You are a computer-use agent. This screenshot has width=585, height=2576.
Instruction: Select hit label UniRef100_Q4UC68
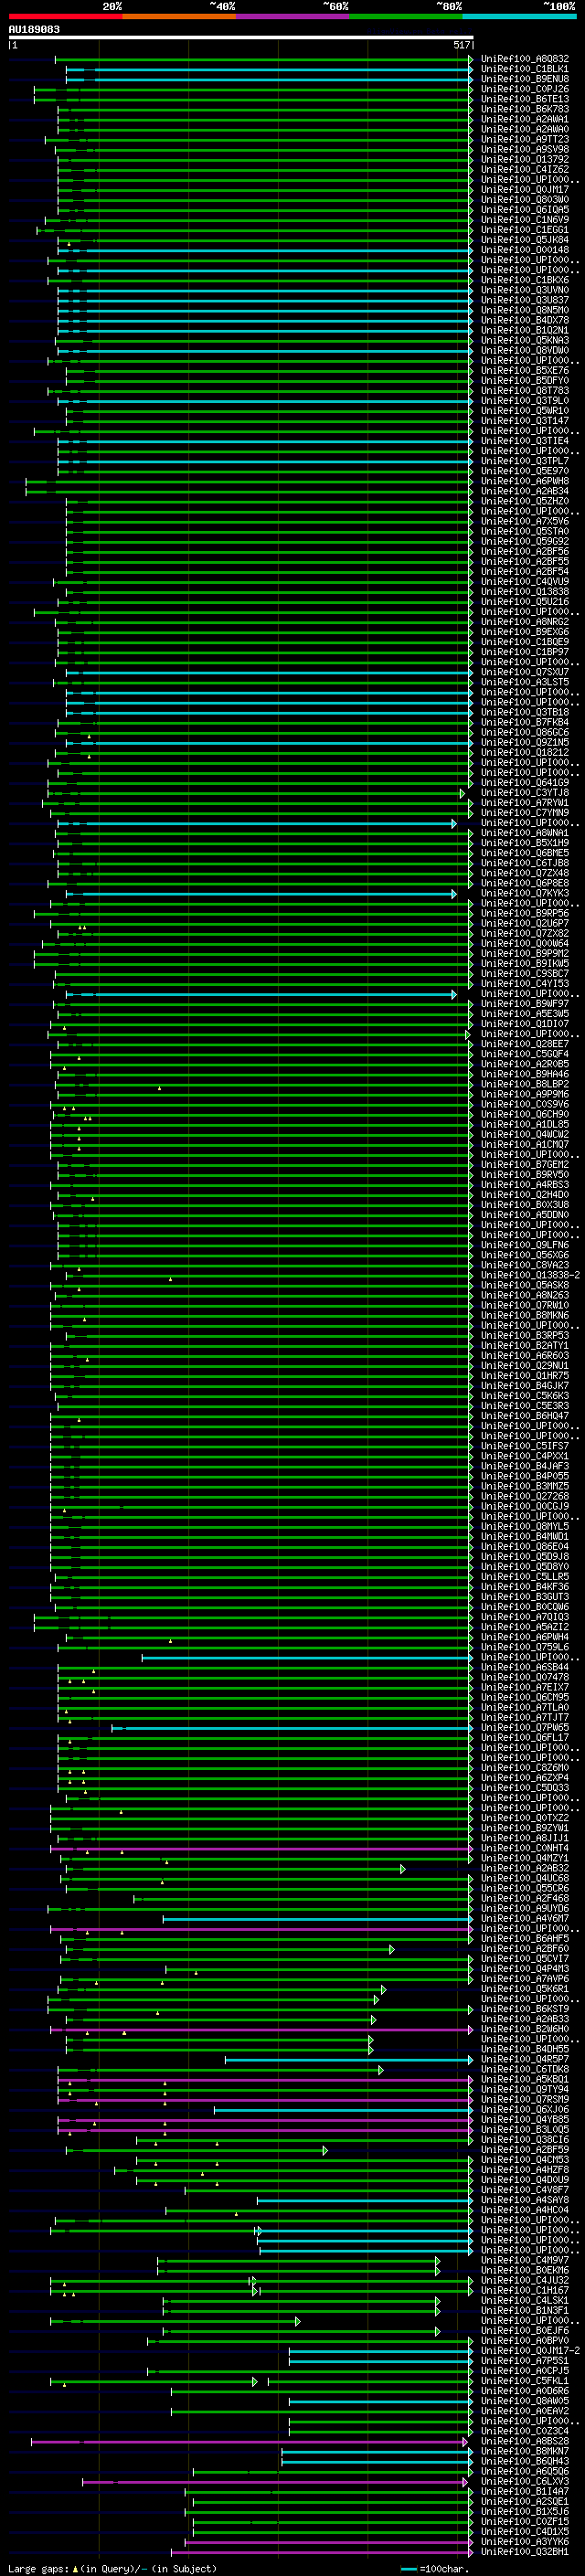click(525, 1878)
